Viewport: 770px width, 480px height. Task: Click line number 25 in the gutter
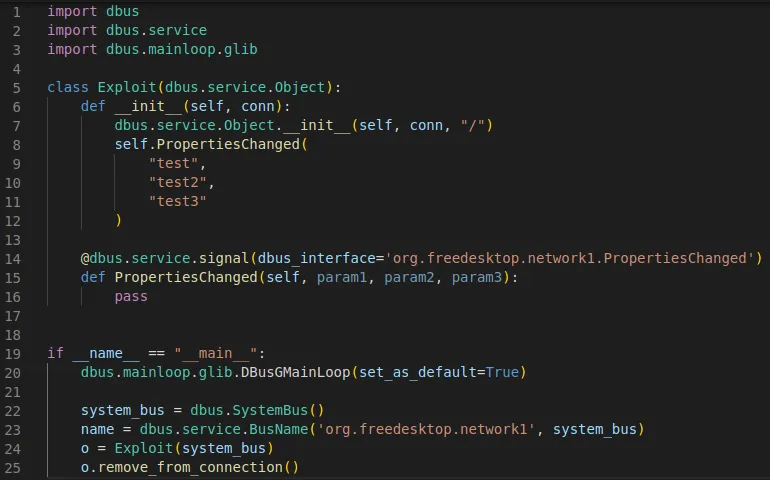(13, 468)
